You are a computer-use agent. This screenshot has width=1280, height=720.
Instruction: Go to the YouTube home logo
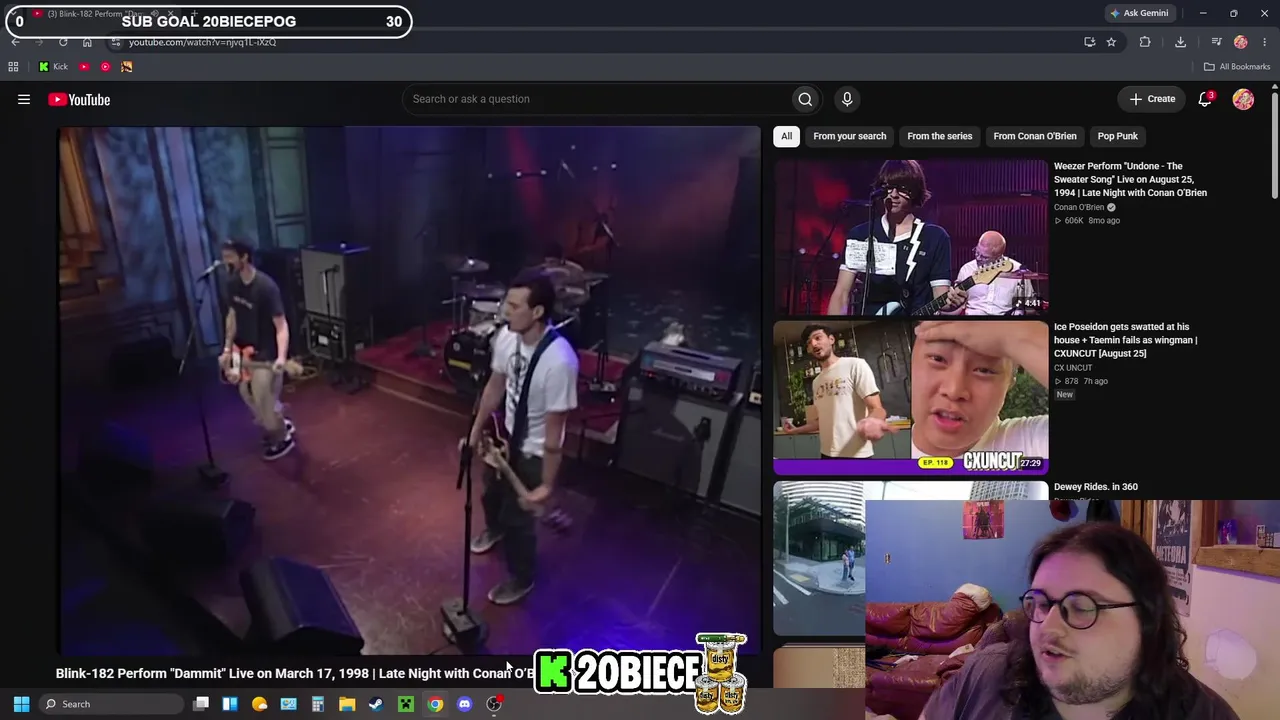(x=79, y=99)
